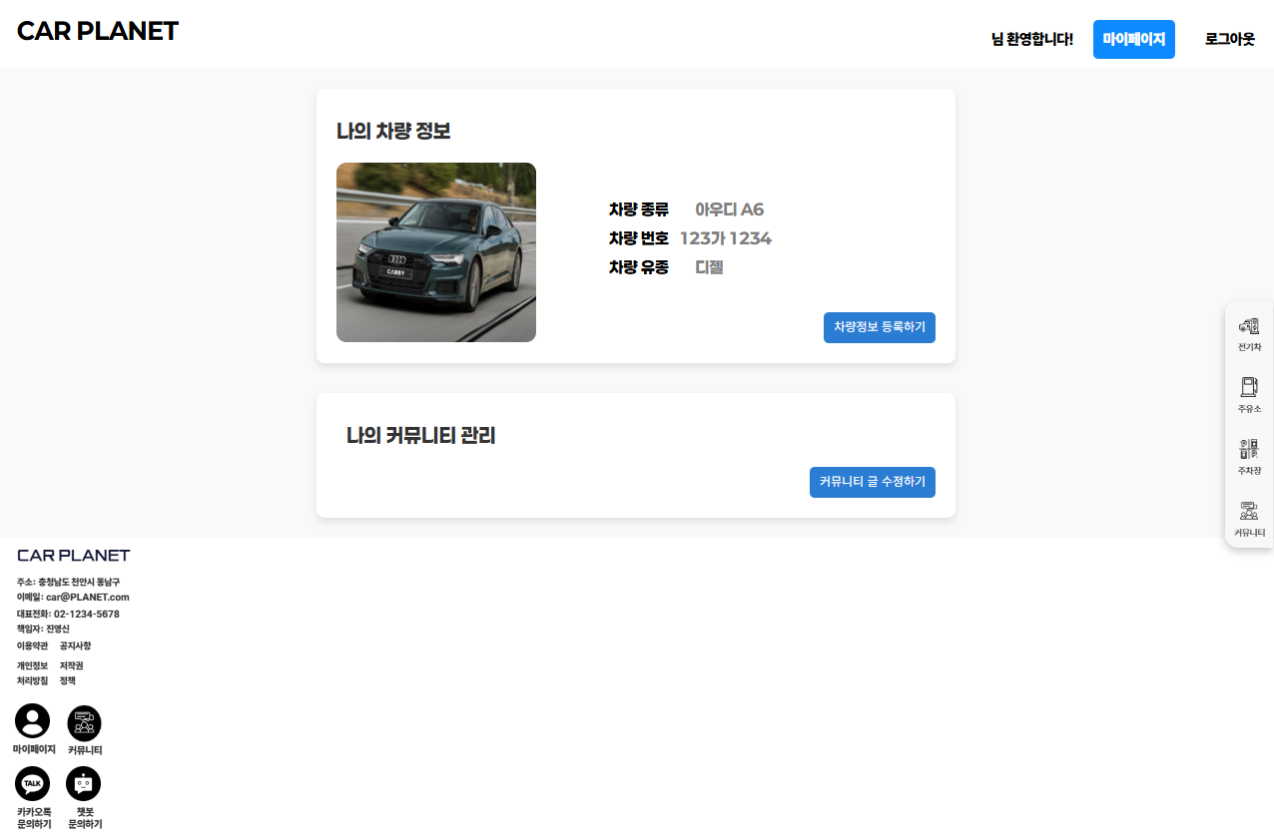Click the 차량 유종 label
This screenshot has height=836, width=1274.
[638, 267]
